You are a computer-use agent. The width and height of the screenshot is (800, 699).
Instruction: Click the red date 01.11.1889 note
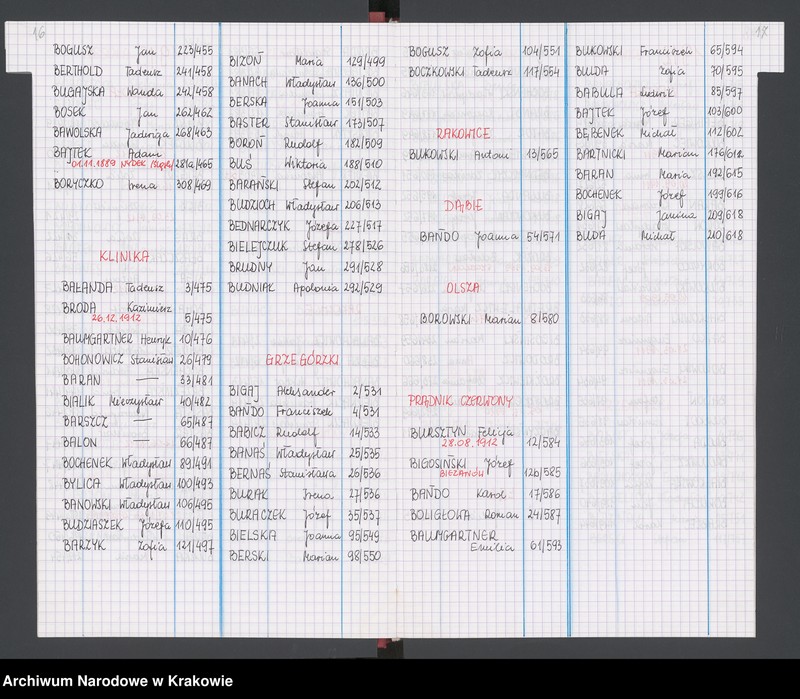[122, 164]
